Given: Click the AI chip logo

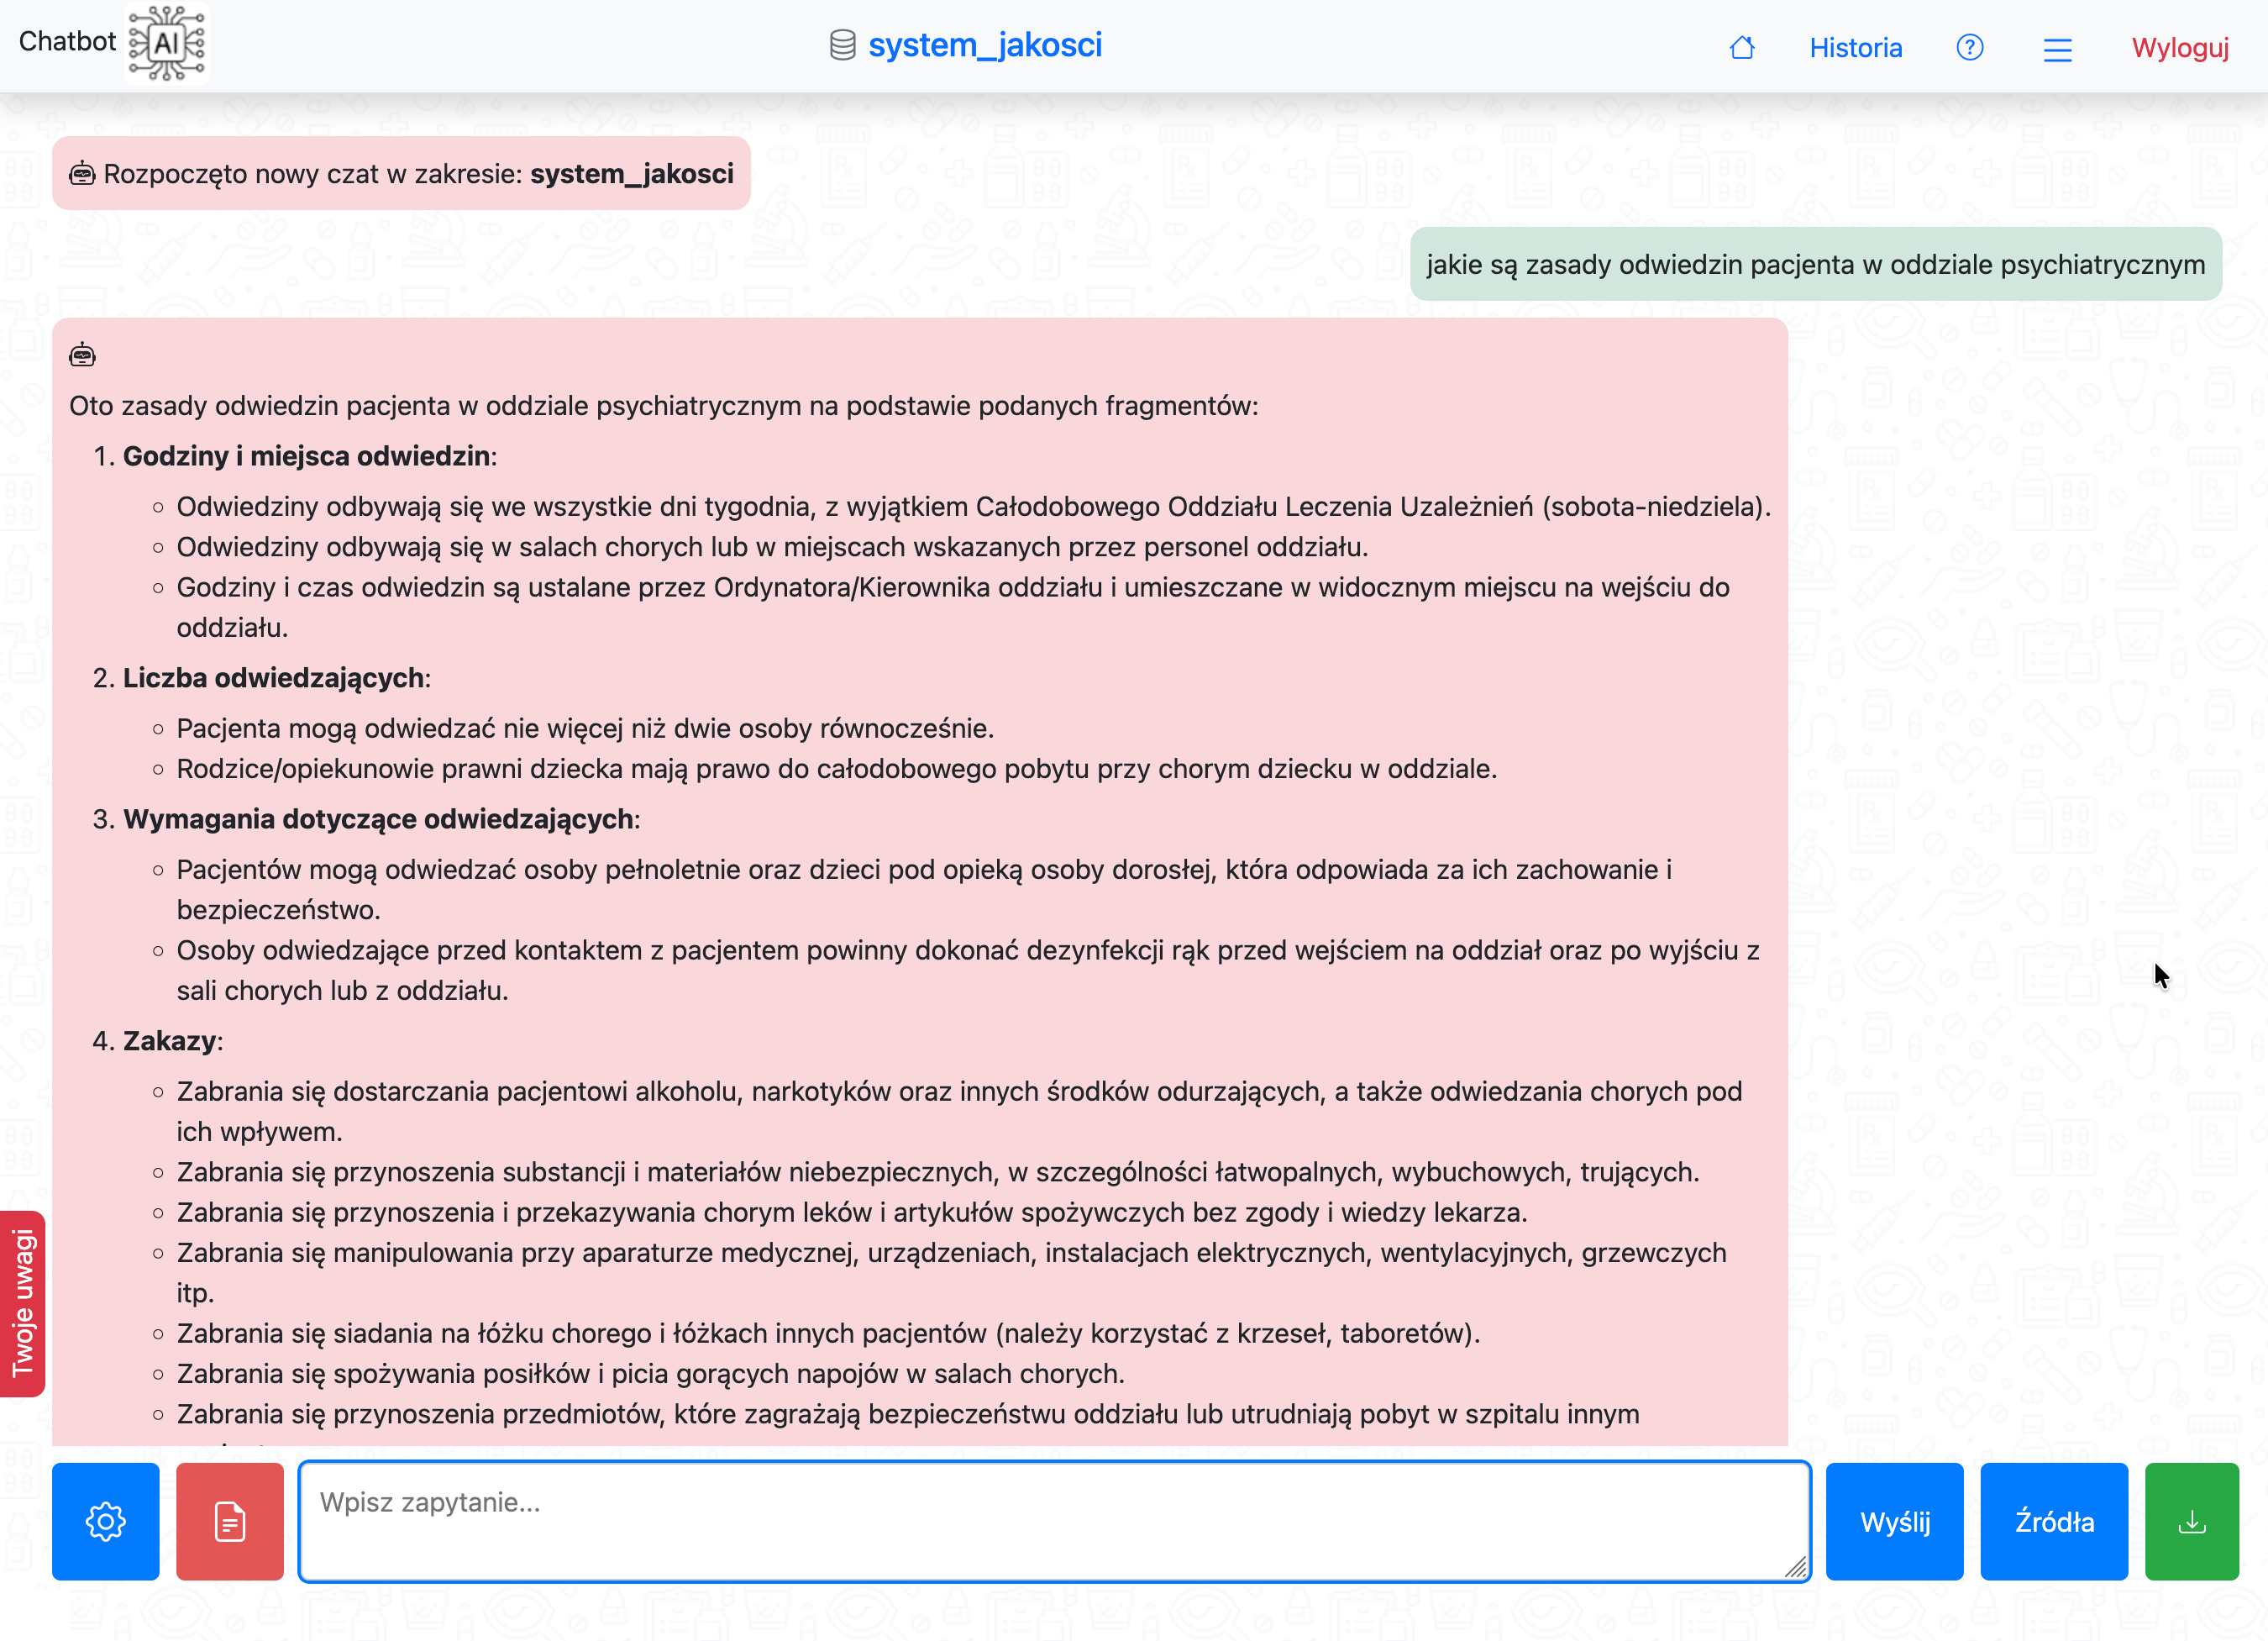Looking at the screenshot, I should click(x=167, y=42).
